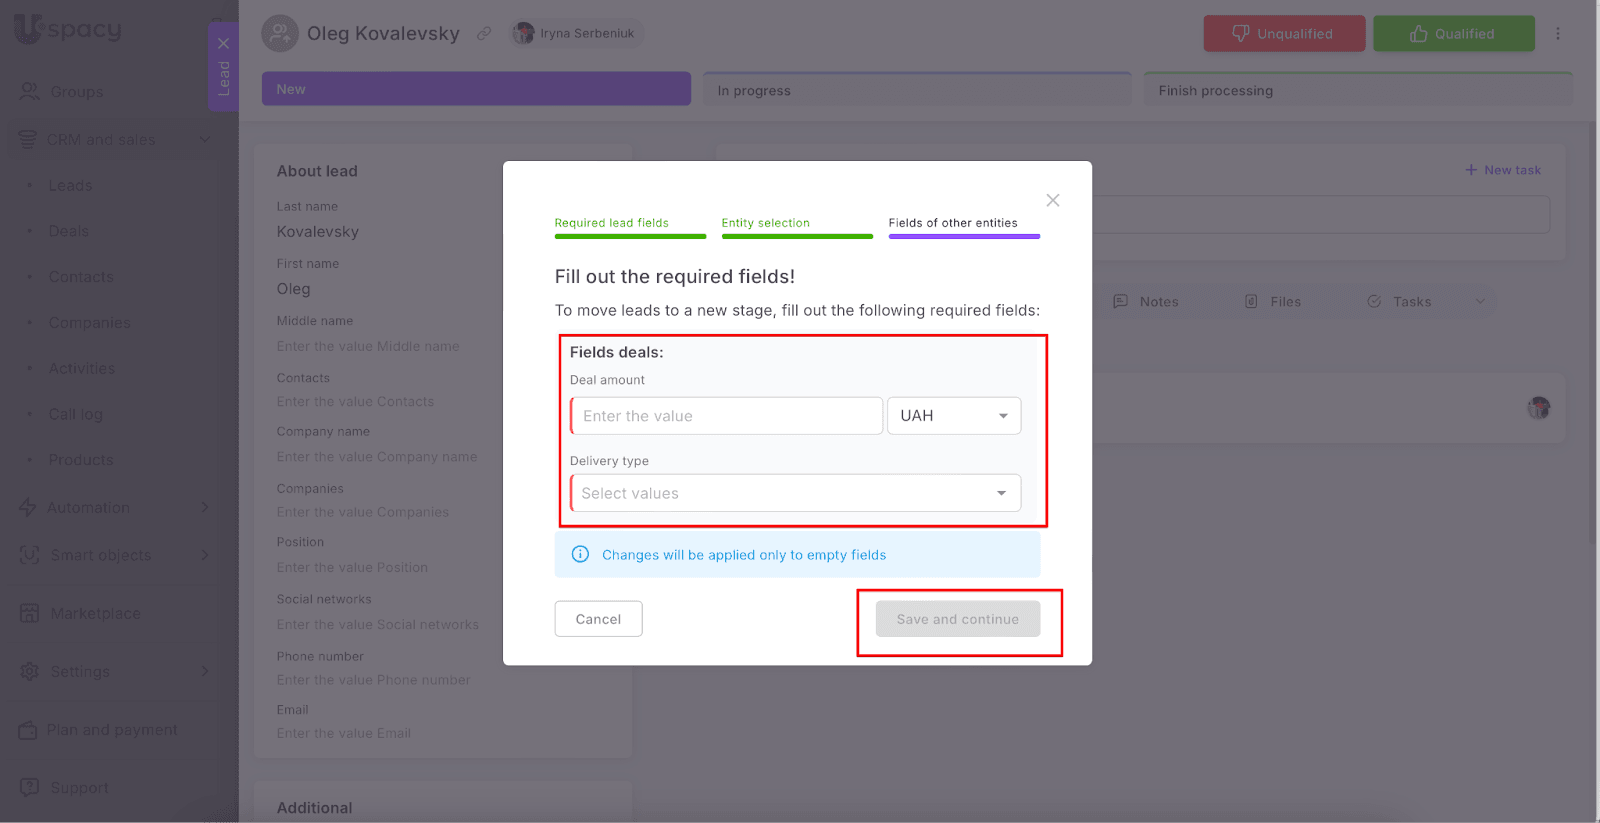The width and height of the screenshot is (1600, 823).
Task: Click the Marketplace icon in sidebar
Action: pos(29,613)
